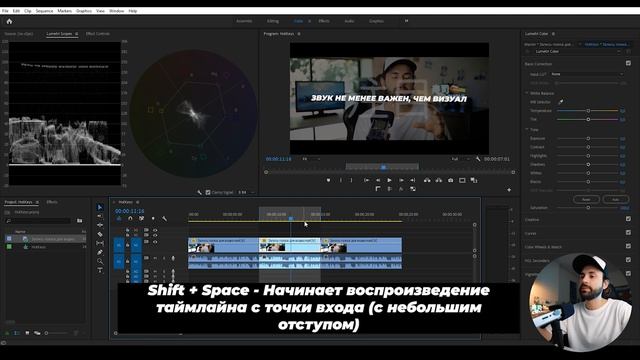Toggle Basic Correction checkbox
Viewport: 640px width, 360px height.
click(628, 63)
